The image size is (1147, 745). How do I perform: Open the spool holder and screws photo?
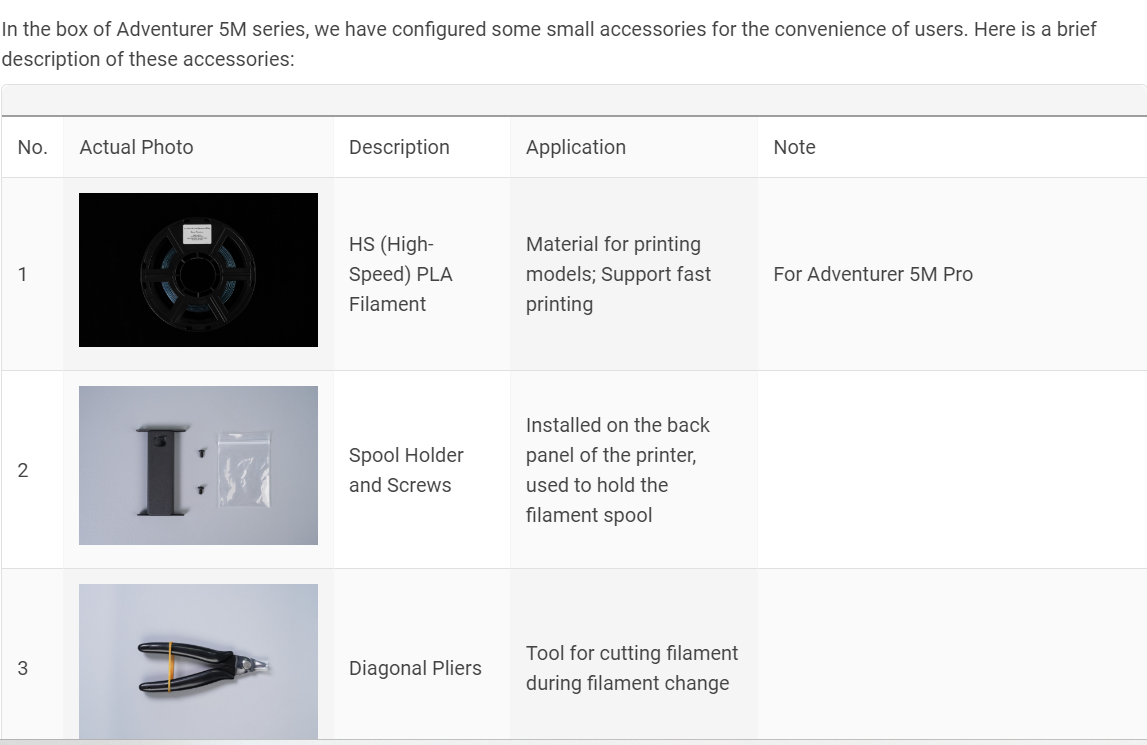click(198, 465)
